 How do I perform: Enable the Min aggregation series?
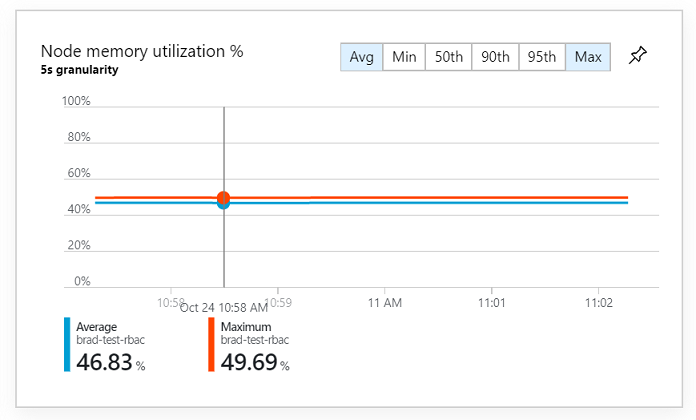pyautogui.click(x=404, y=57)
